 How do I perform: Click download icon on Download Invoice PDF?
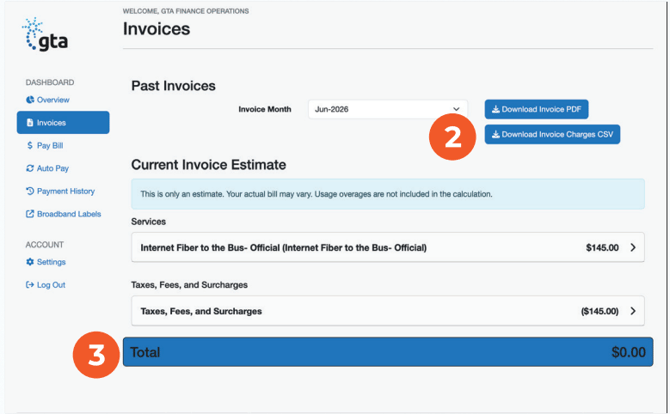[496, 109]
